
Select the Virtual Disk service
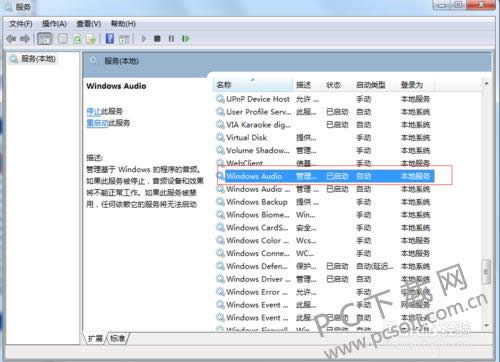(246, 138)
